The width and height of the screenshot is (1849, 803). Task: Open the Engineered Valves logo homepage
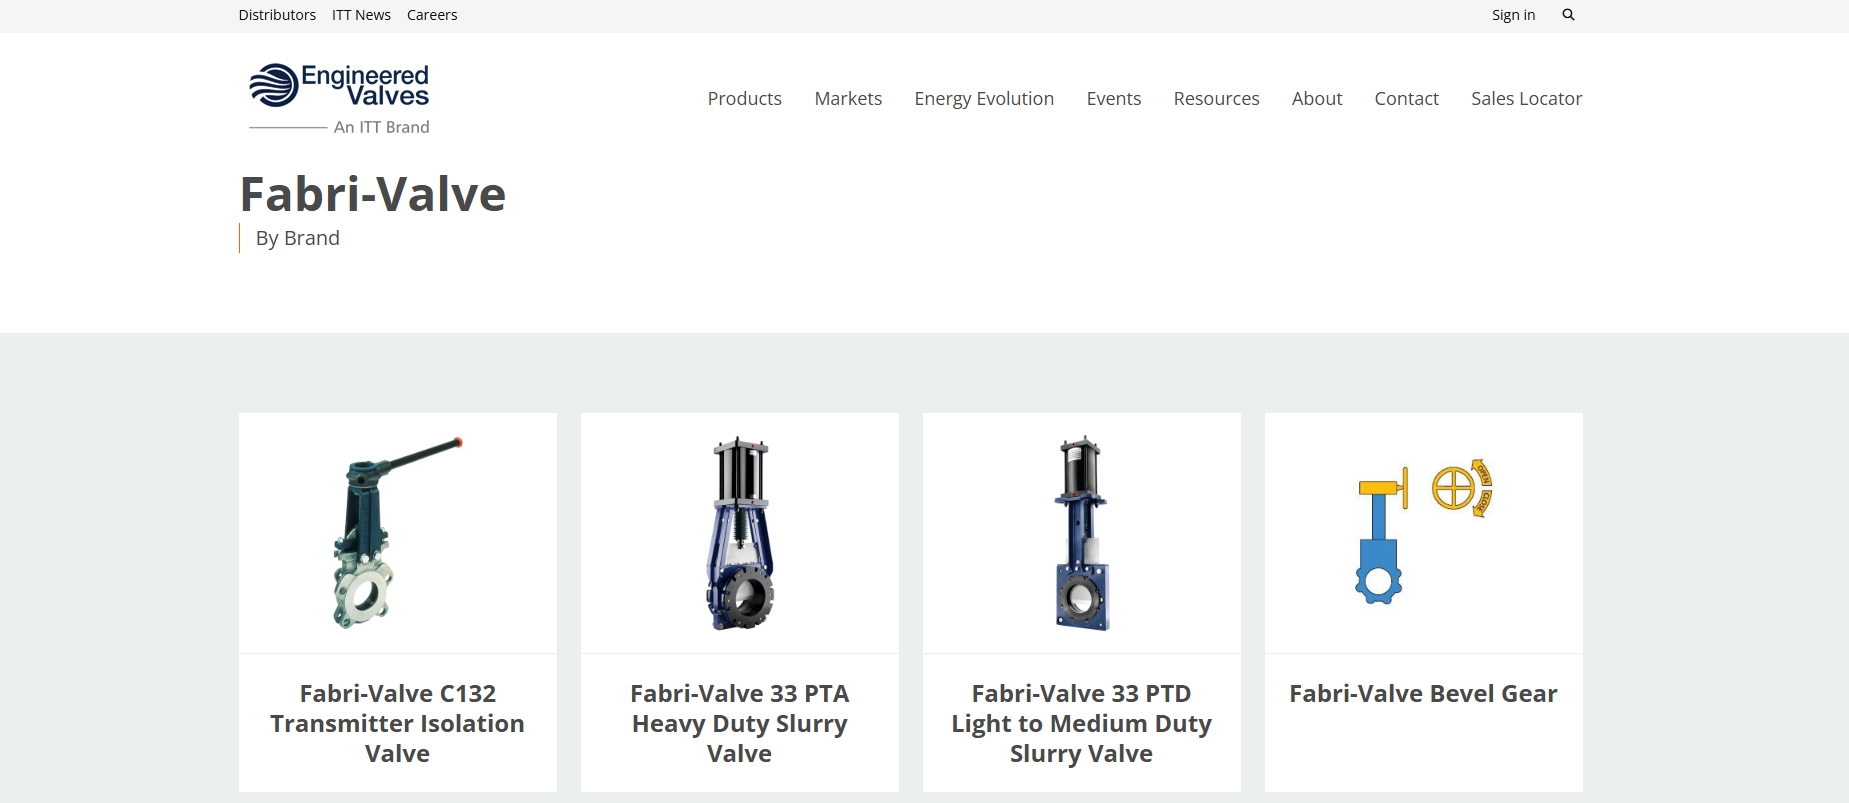click(339, 99)
